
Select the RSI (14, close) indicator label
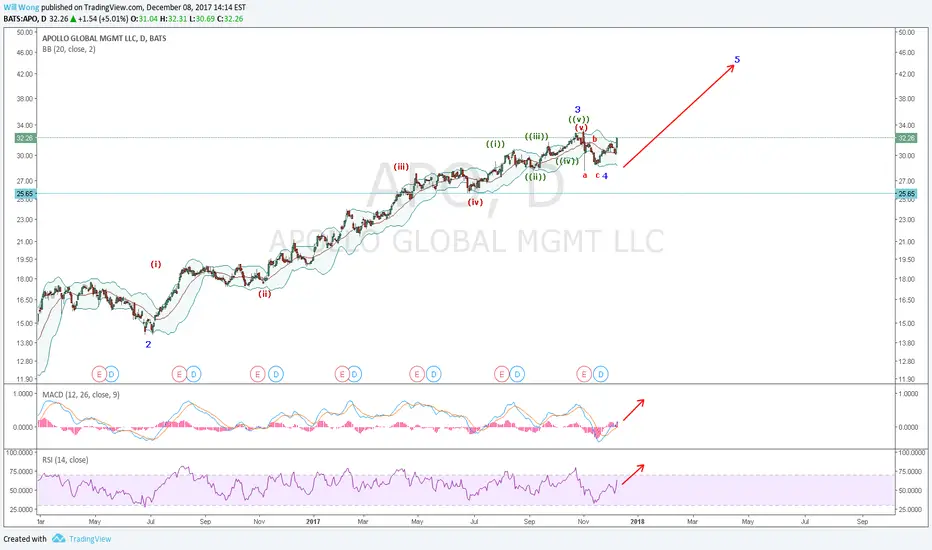[65, 460]
